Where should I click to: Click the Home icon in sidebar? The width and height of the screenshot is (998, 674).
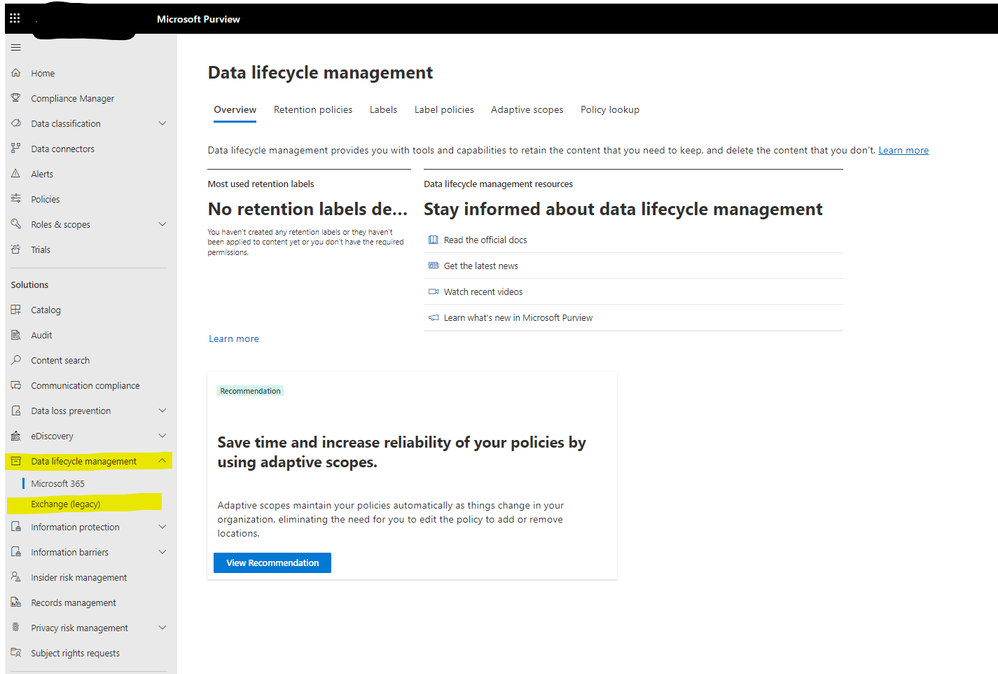[x=16, y=73]
